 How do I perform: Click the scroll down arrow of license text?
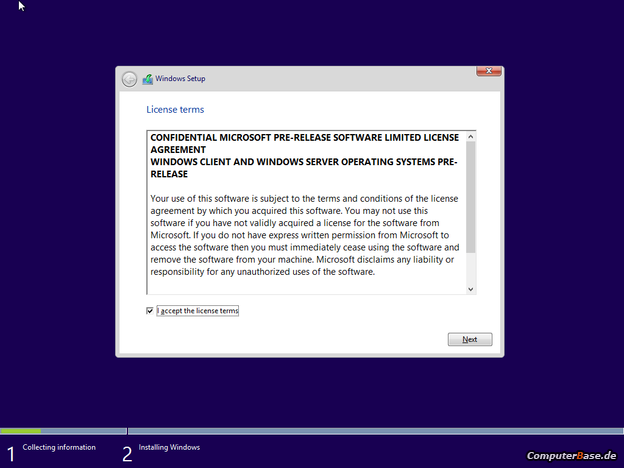tap(471, 289)
